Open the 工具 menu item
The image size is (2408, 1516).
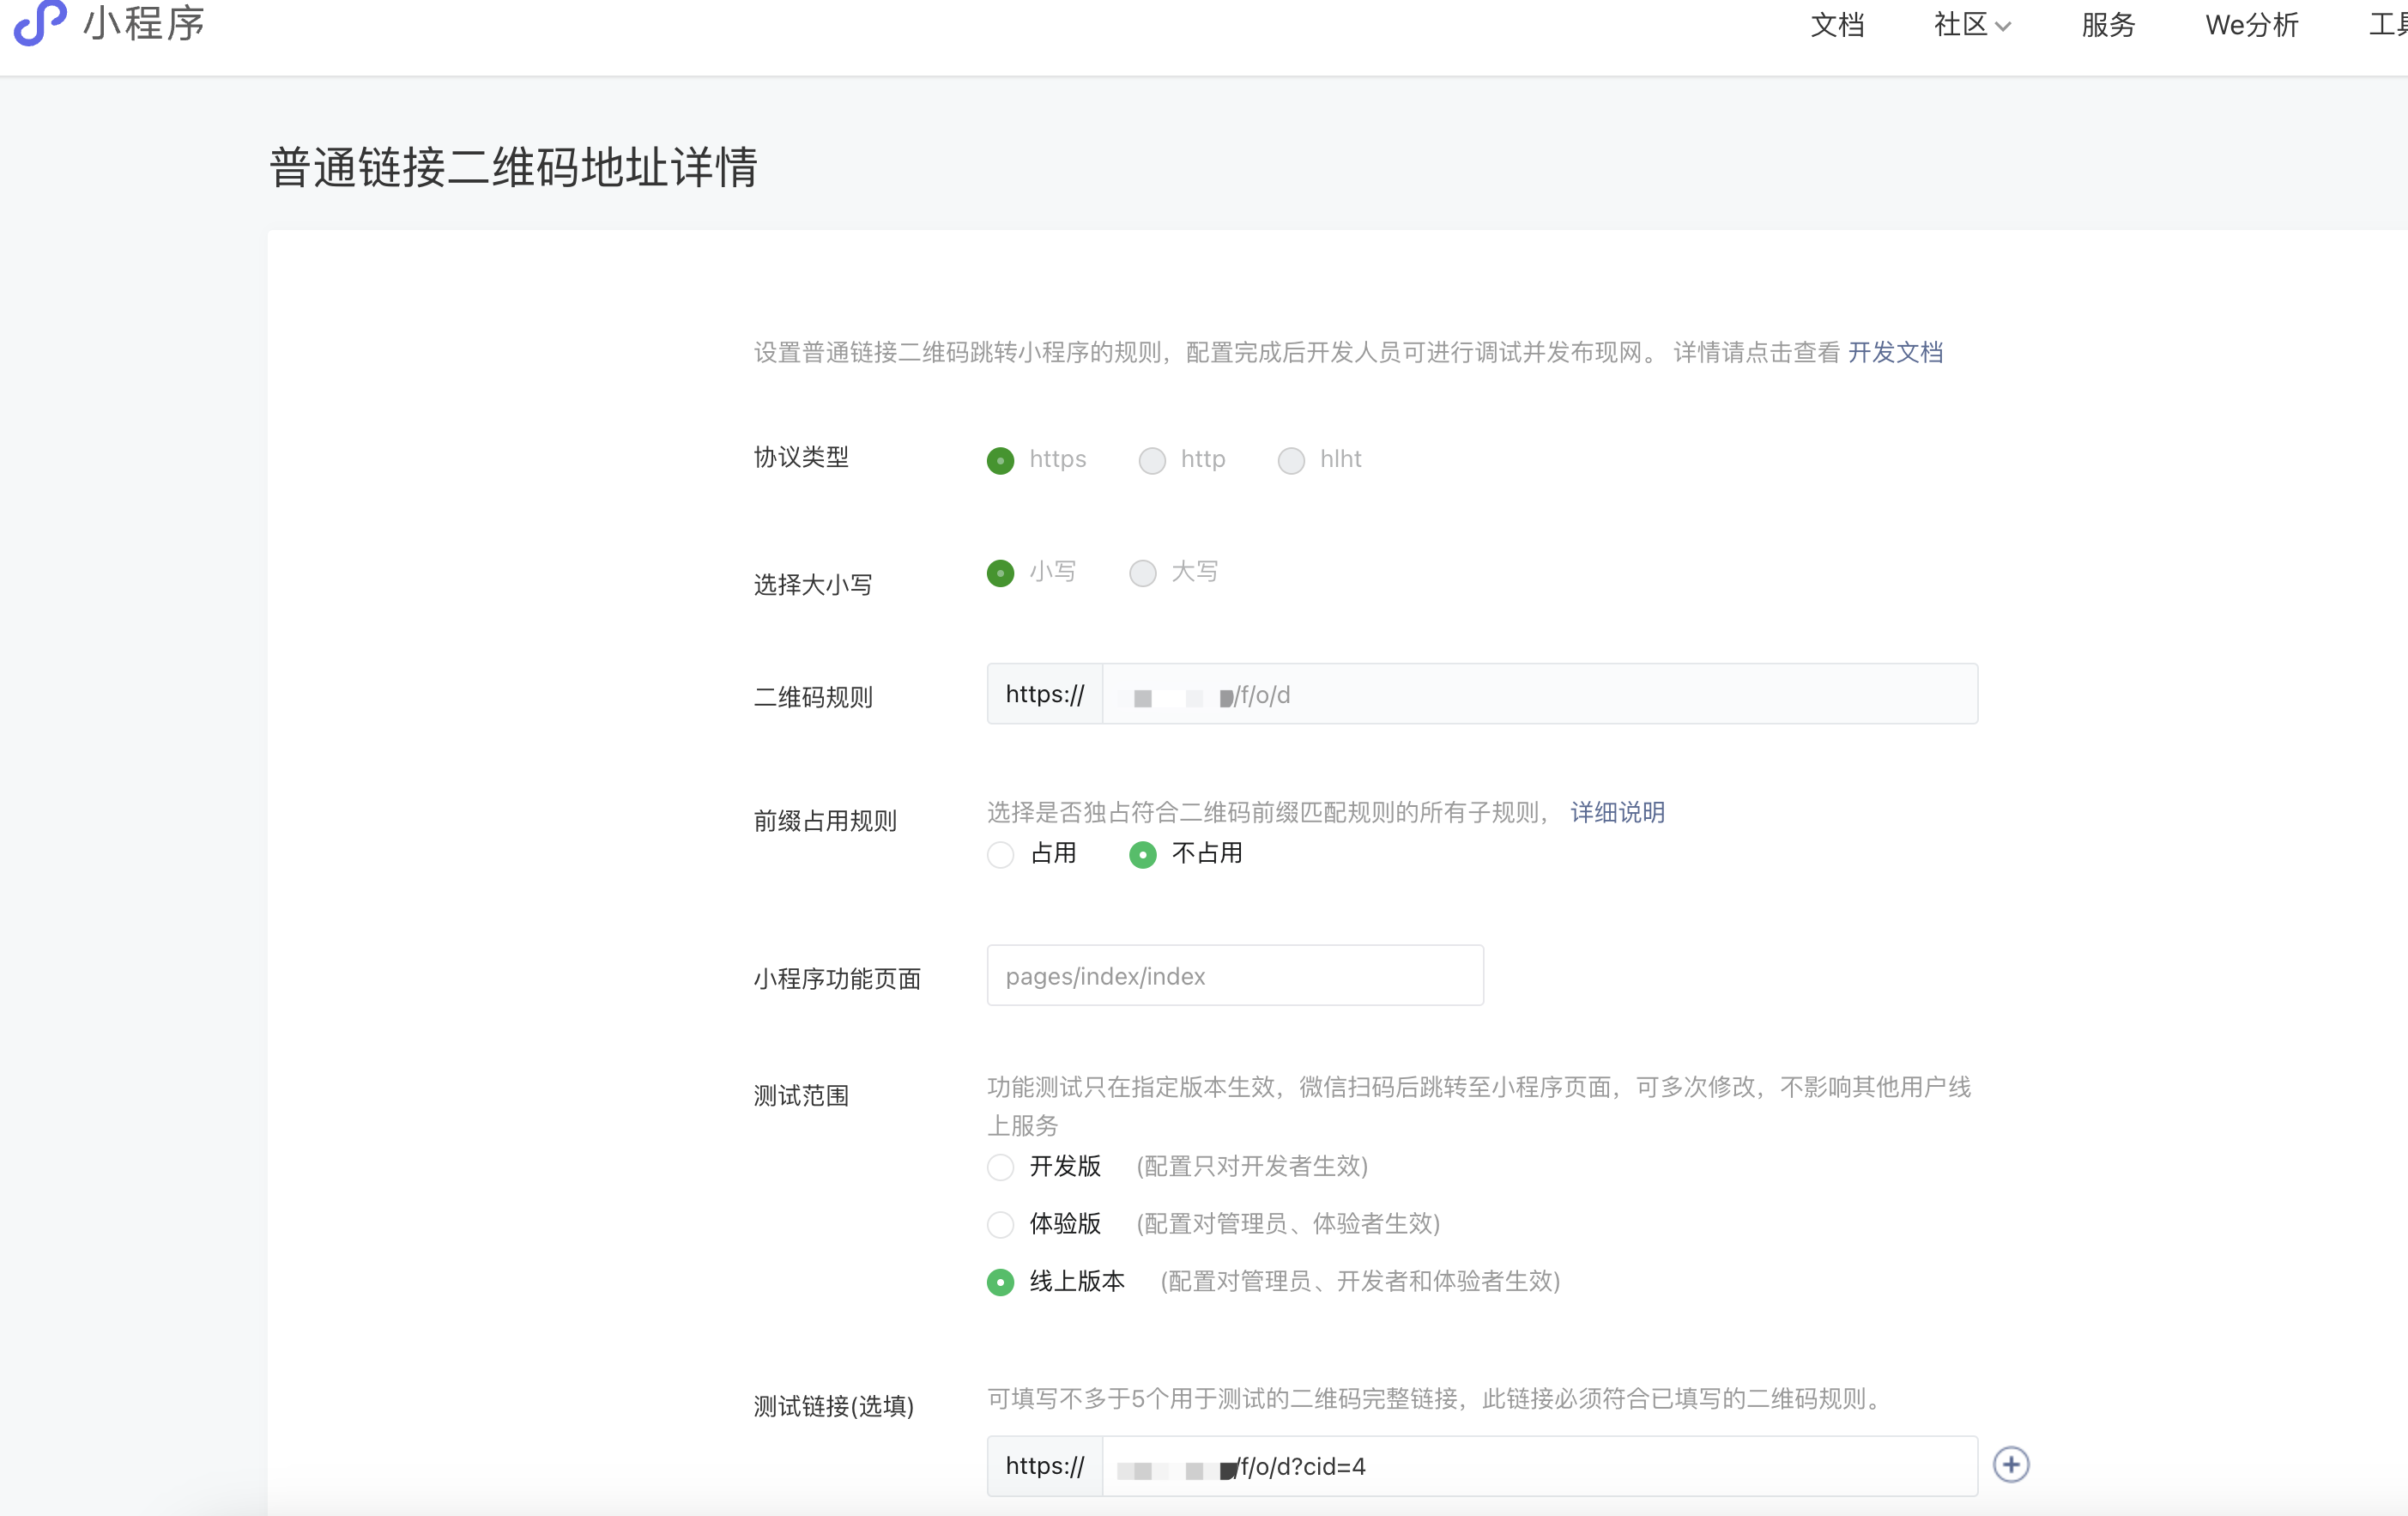[x=2388, y=25]
